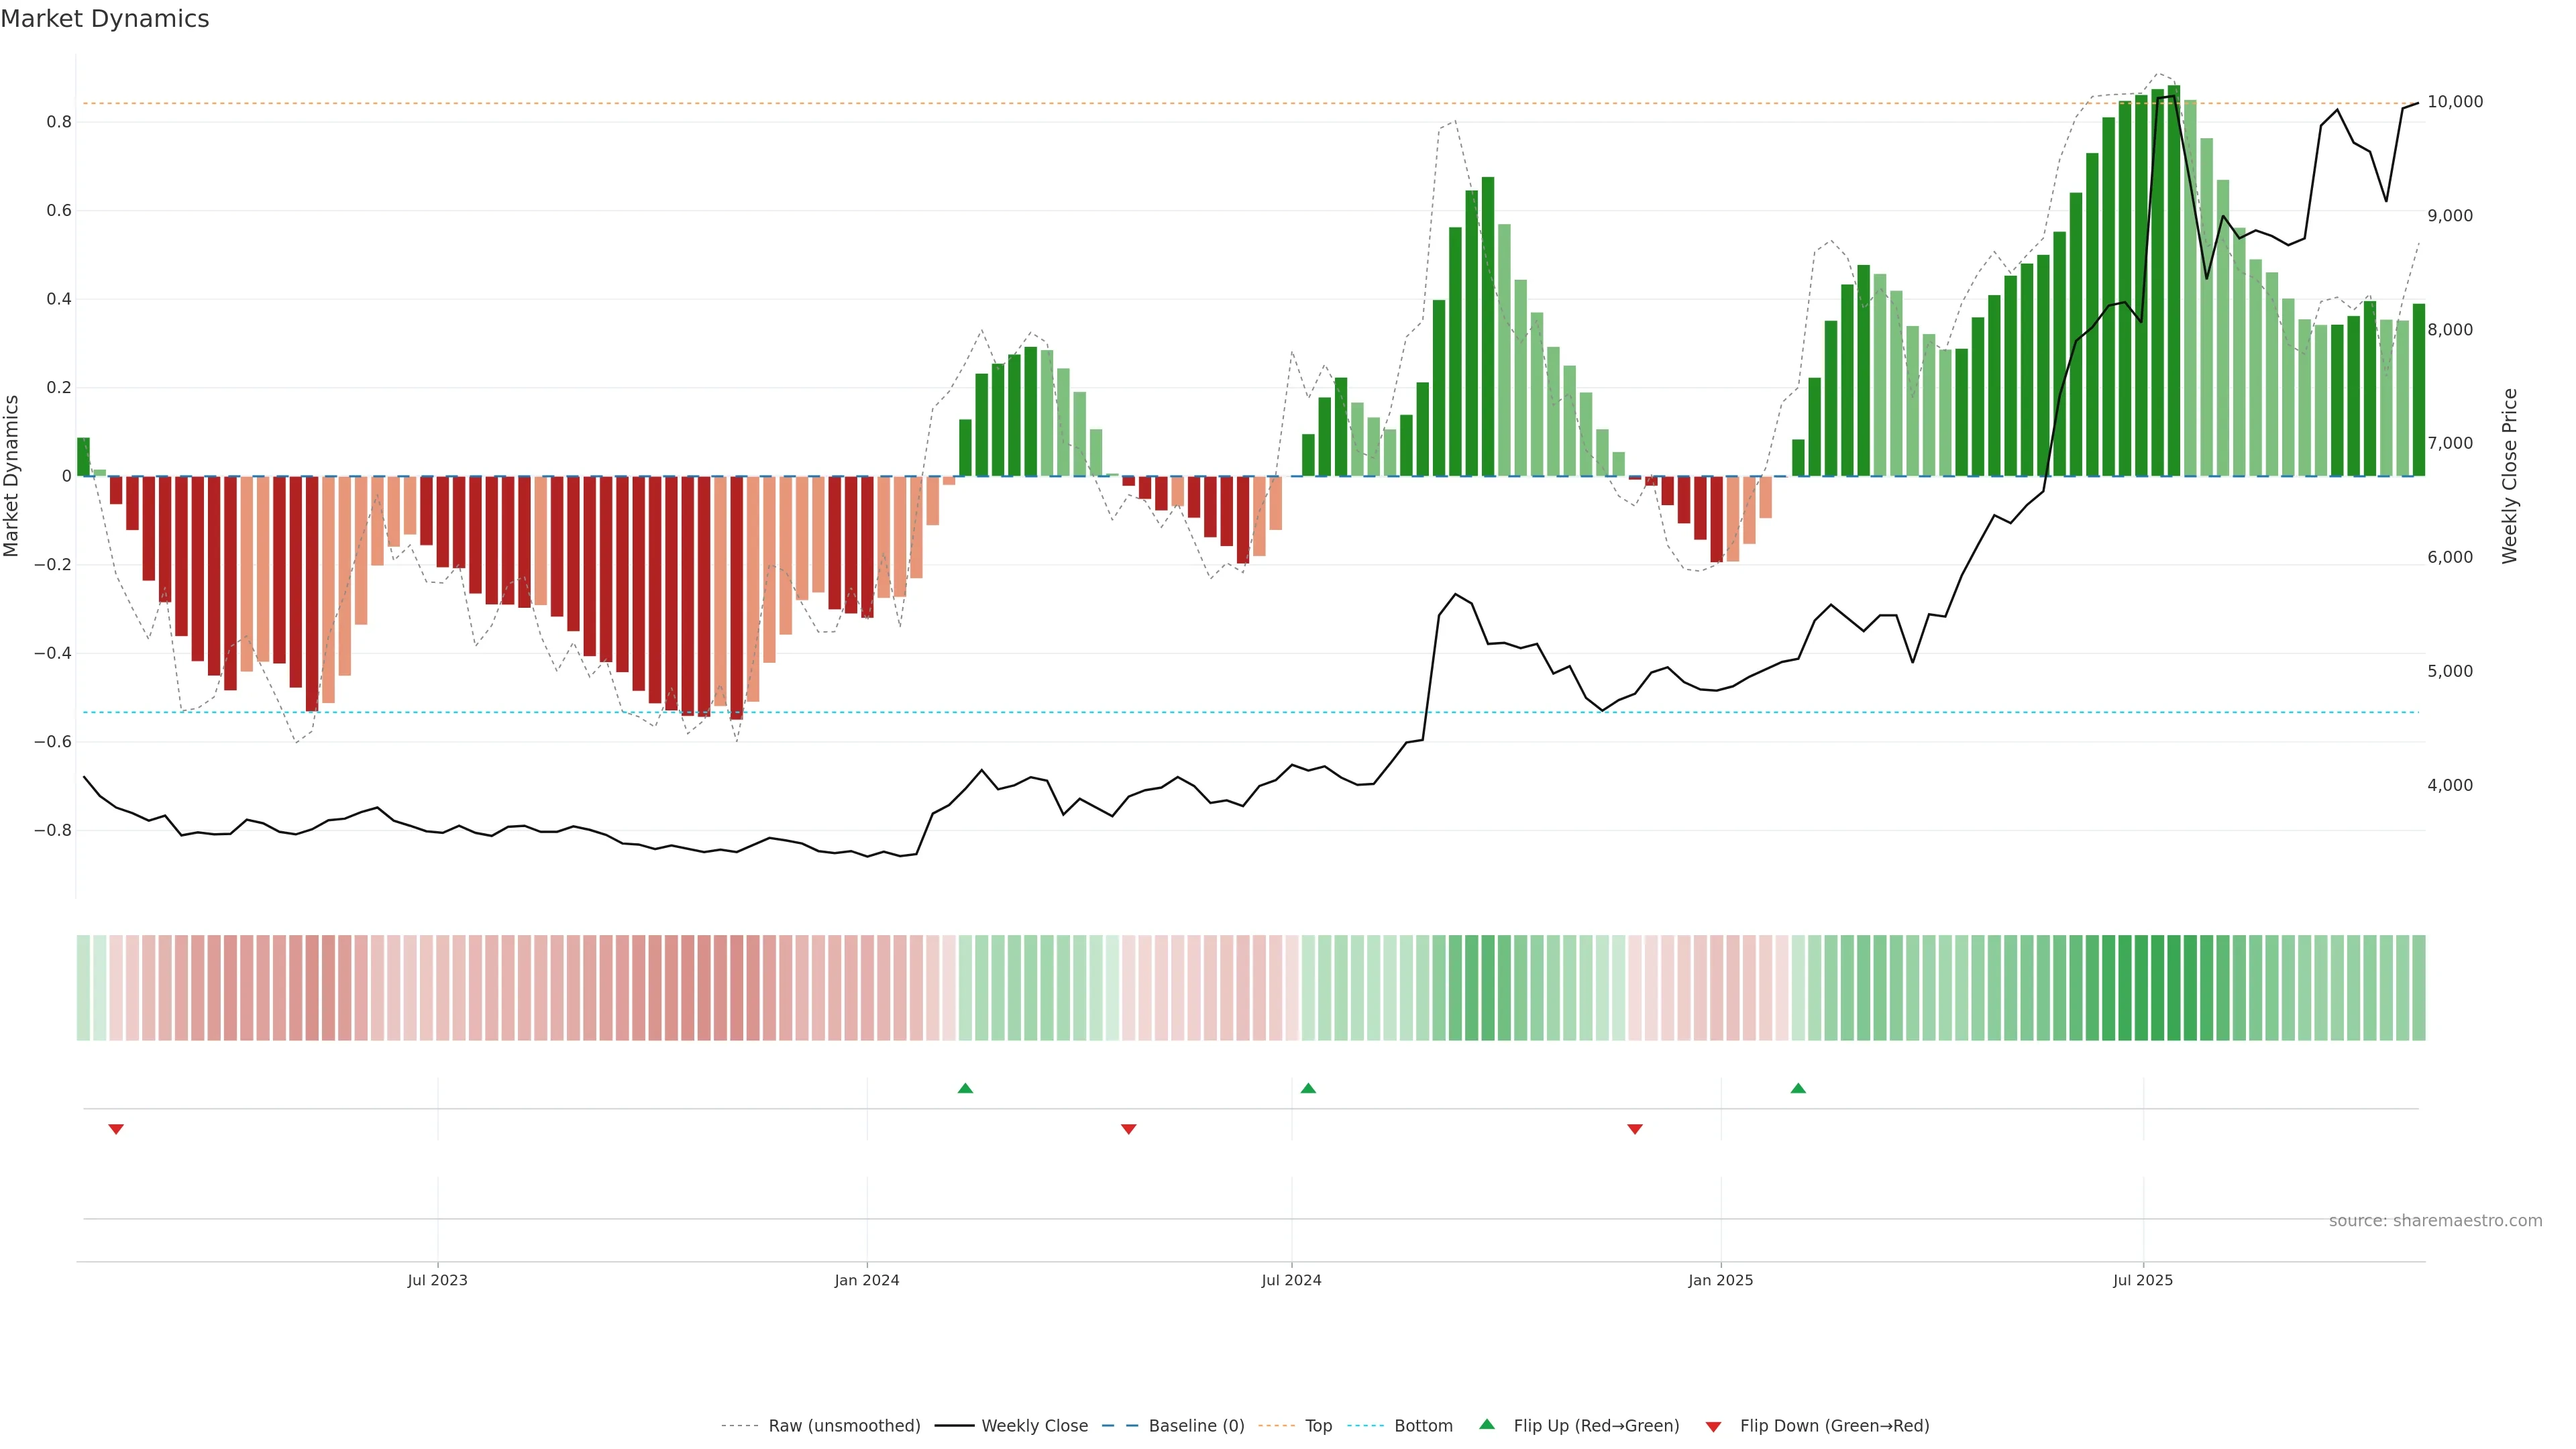This screenshot has height=1449, width=2576.
Task: Toggle the Bottom legend entry
Action: pos(1423,1426)
